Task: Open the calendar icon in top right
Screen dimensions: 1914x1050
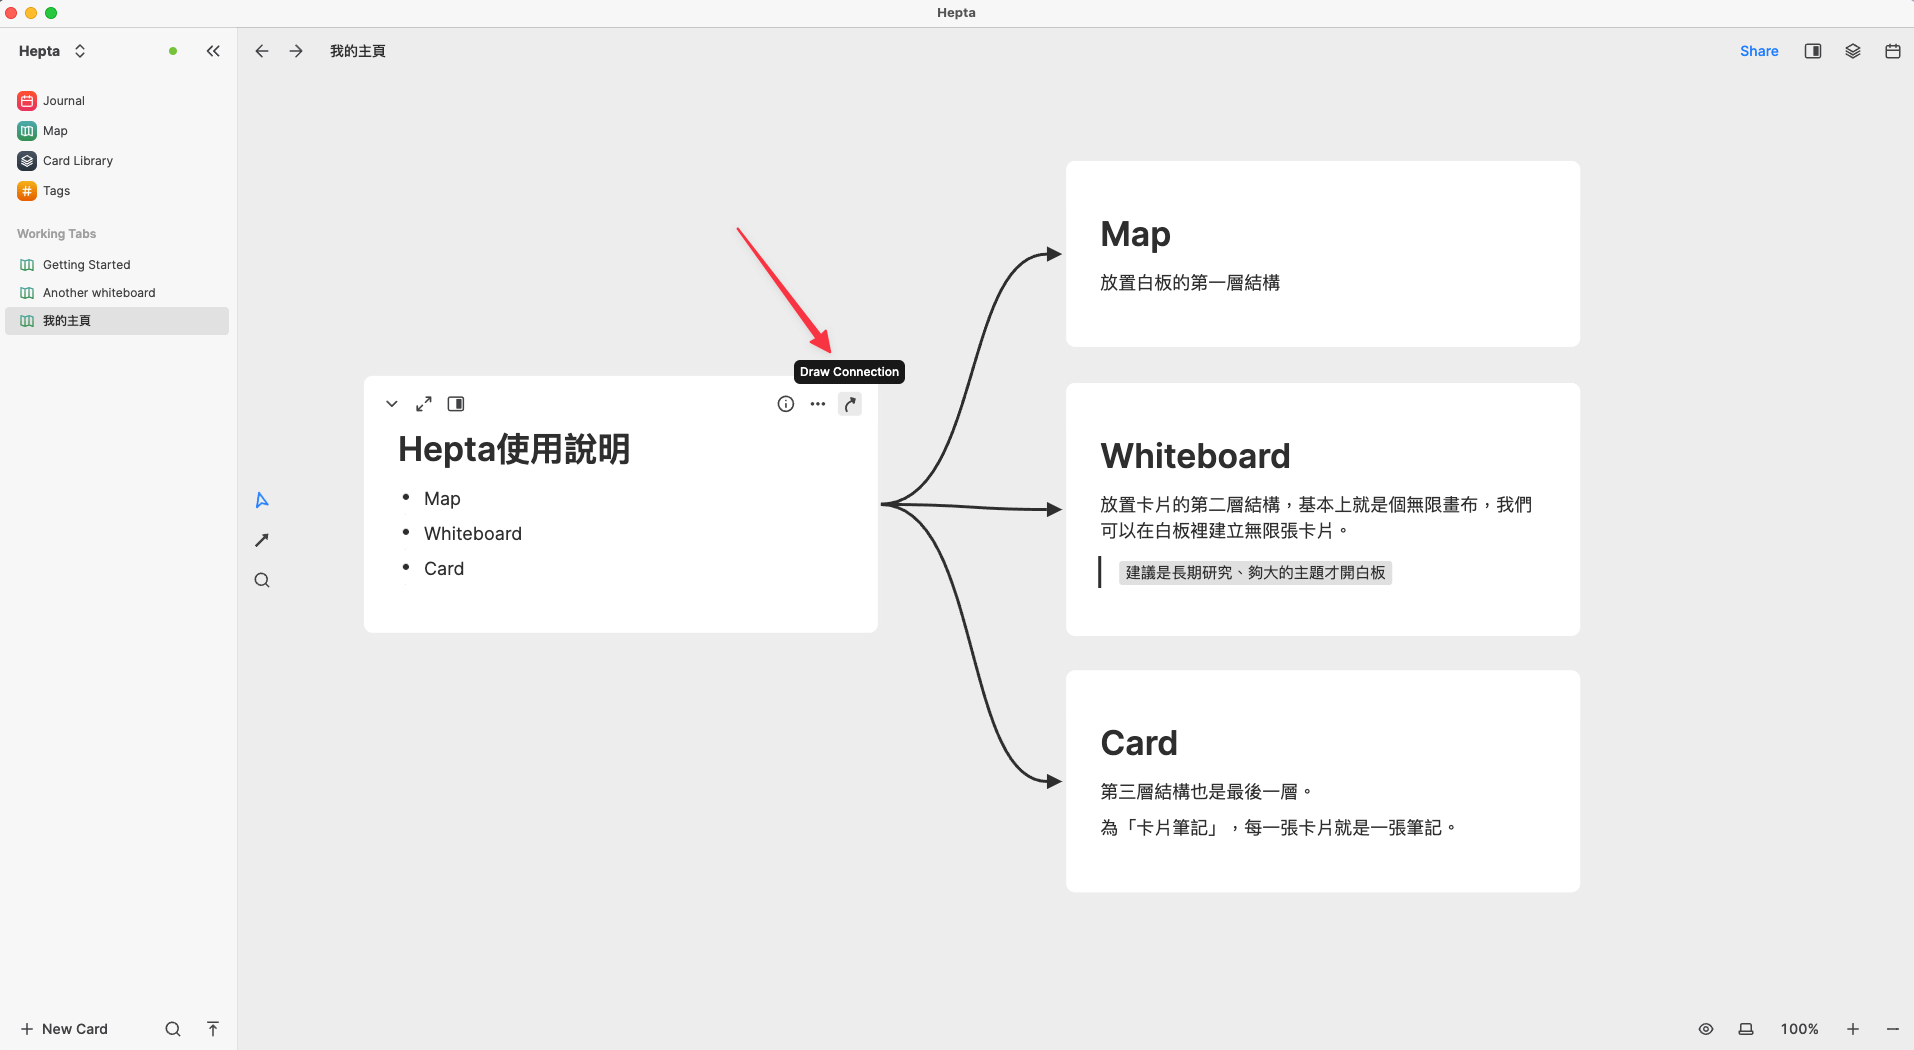Action: point(1892,51)
